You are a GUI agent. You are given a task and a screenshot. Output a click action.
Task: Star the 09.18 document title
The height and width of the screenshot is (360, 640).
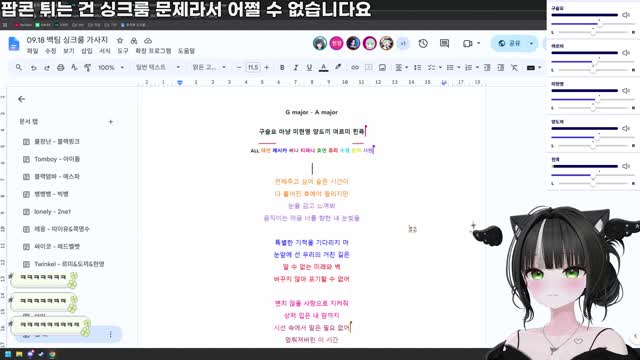click(x=120, y=40)
